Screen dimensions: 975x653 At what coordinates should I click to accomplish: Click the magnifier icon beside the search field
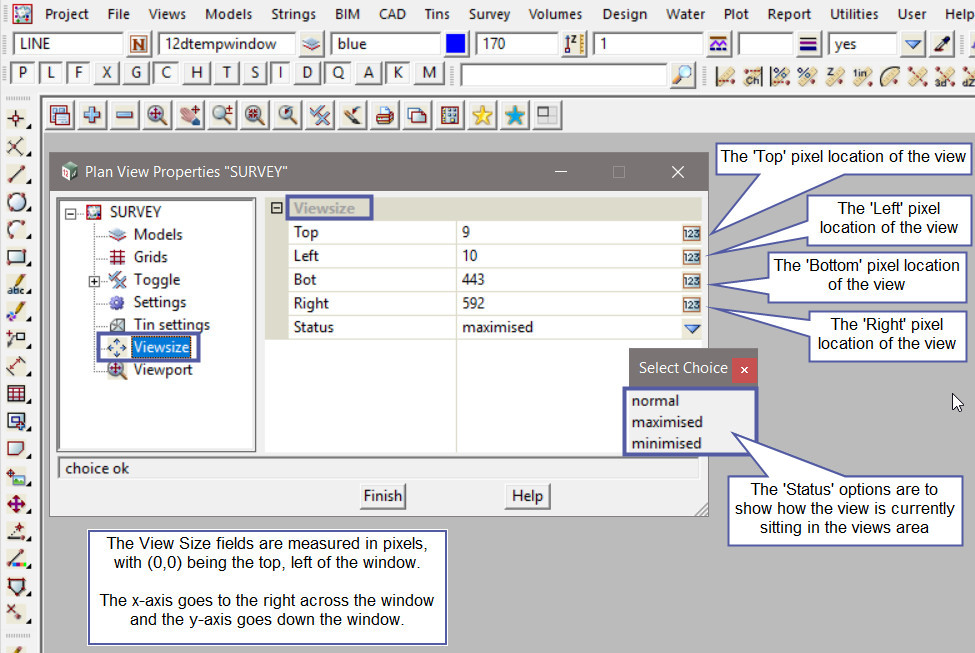pos(682,74)
